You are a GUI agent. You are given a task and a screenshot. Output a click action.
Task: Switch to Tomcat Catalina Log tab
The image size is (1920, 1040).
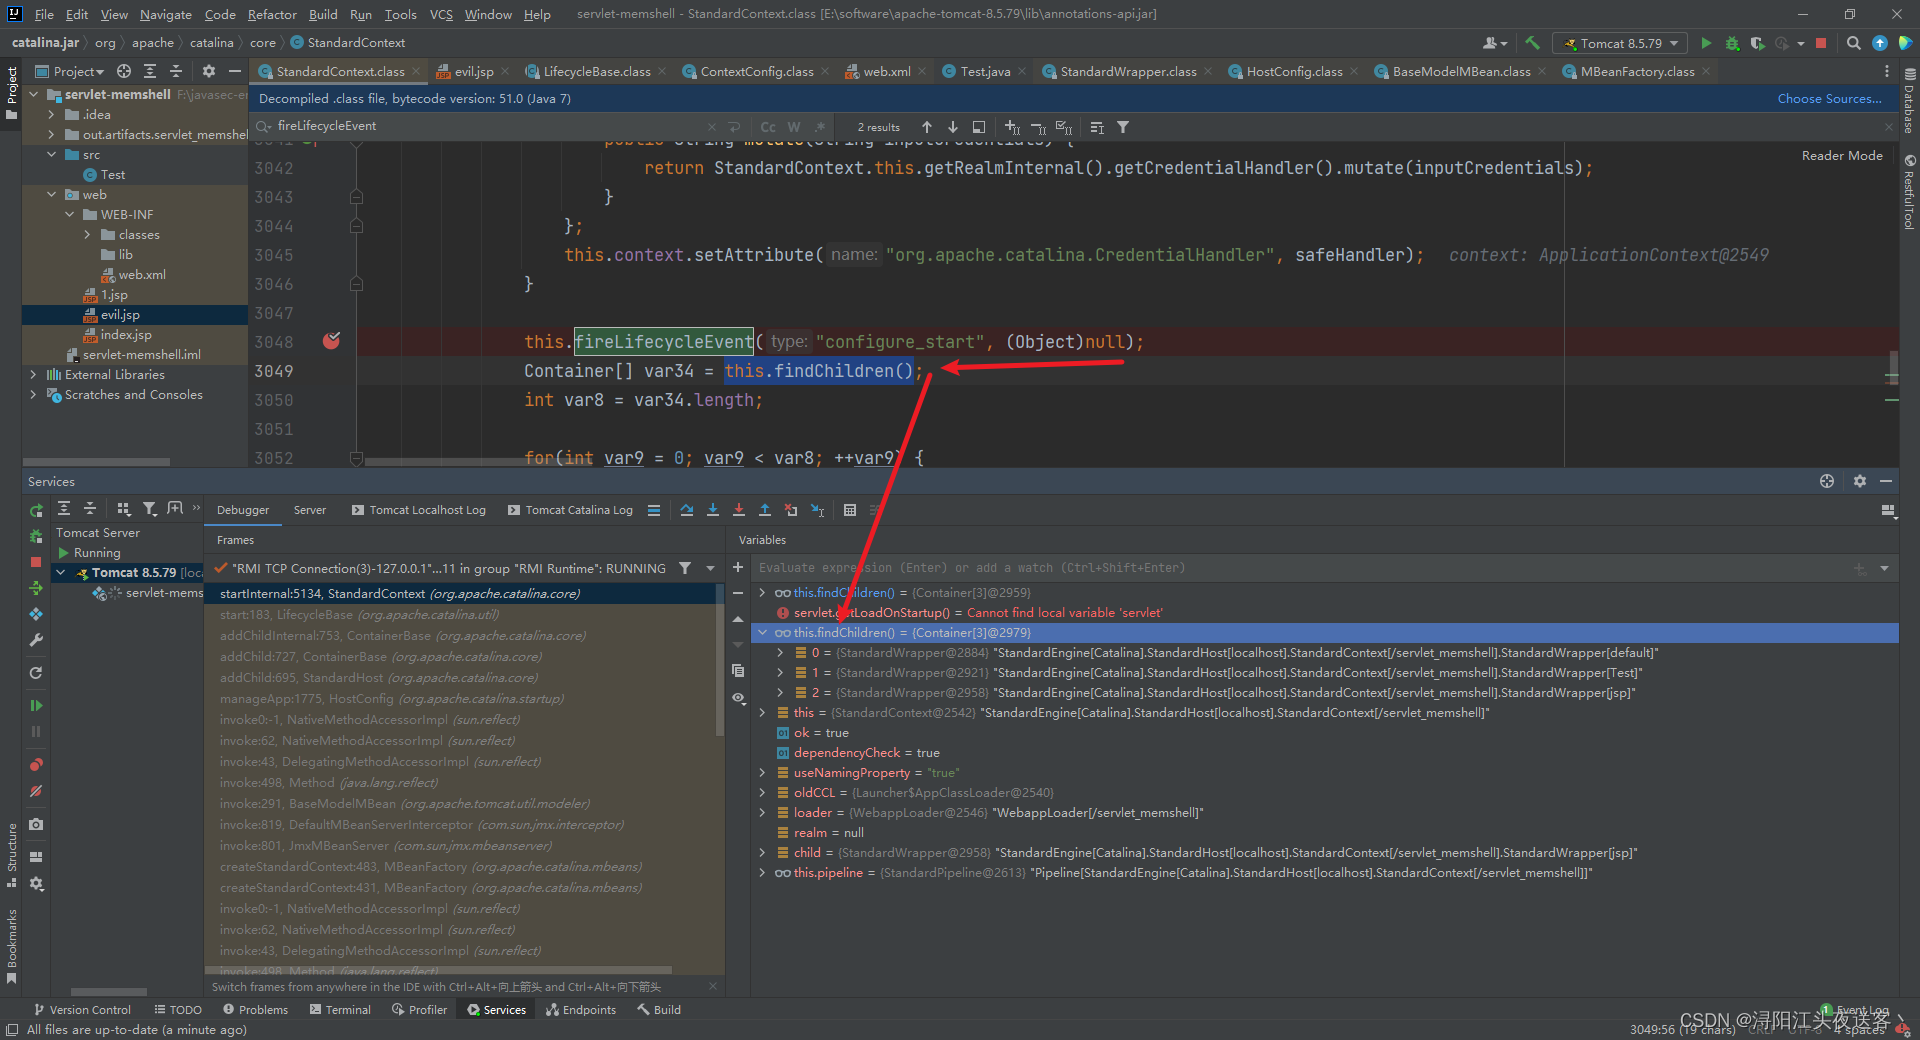570,510
